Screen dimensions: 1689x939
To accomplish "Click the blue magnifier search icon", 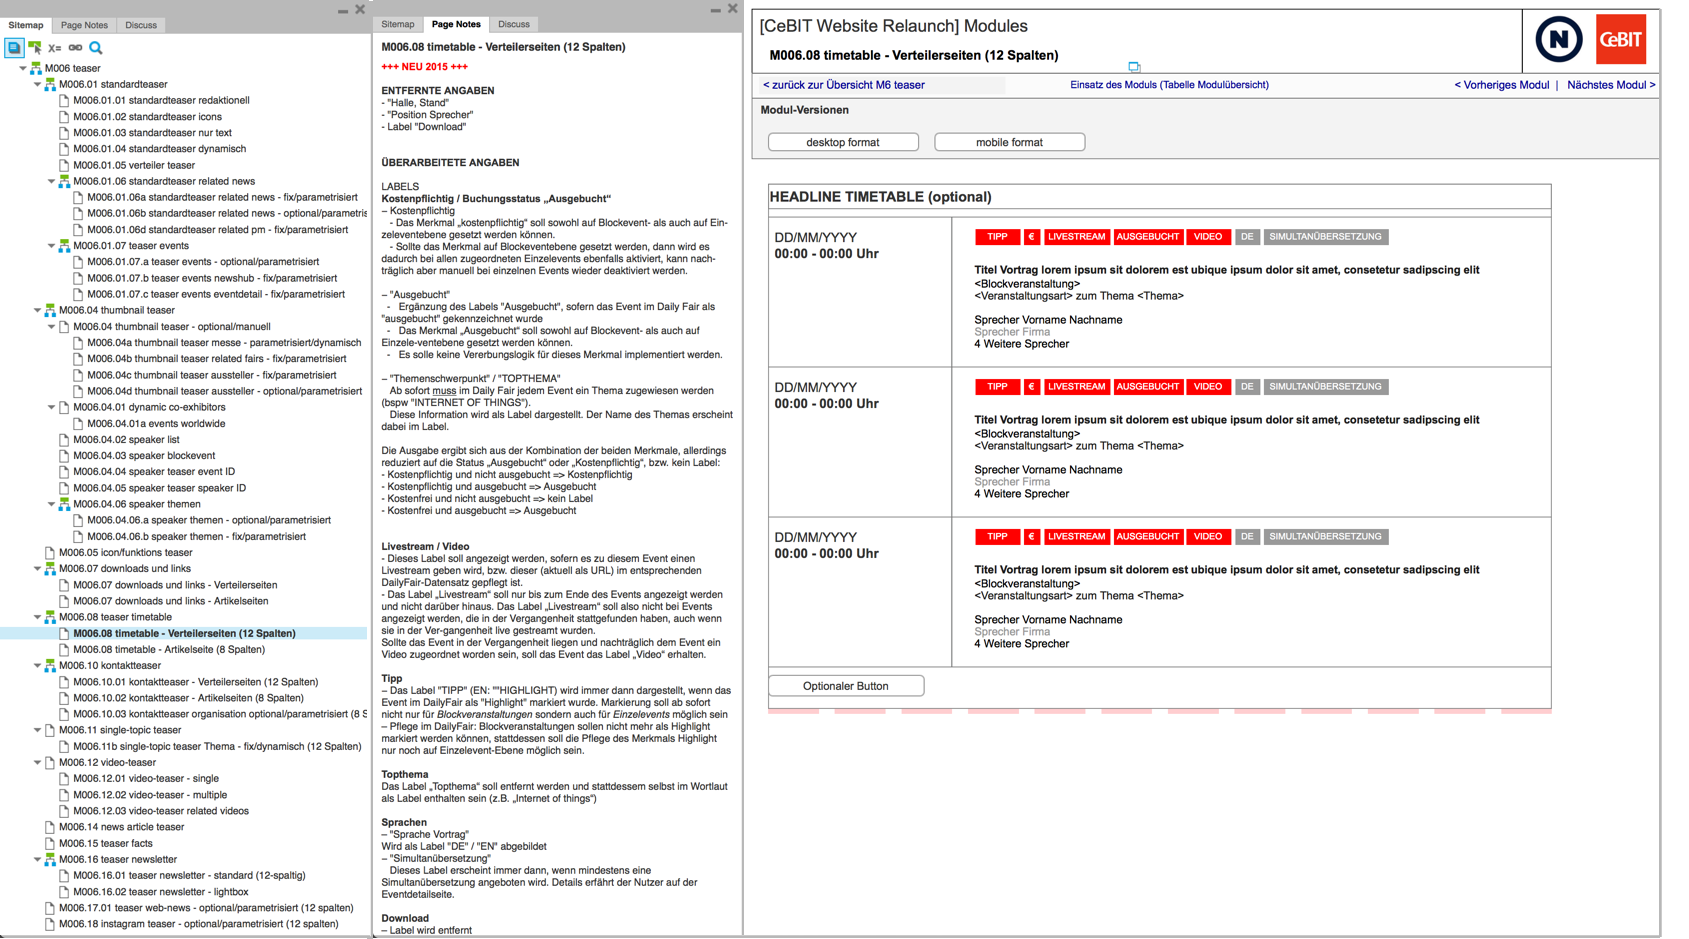I will (96, 48).
